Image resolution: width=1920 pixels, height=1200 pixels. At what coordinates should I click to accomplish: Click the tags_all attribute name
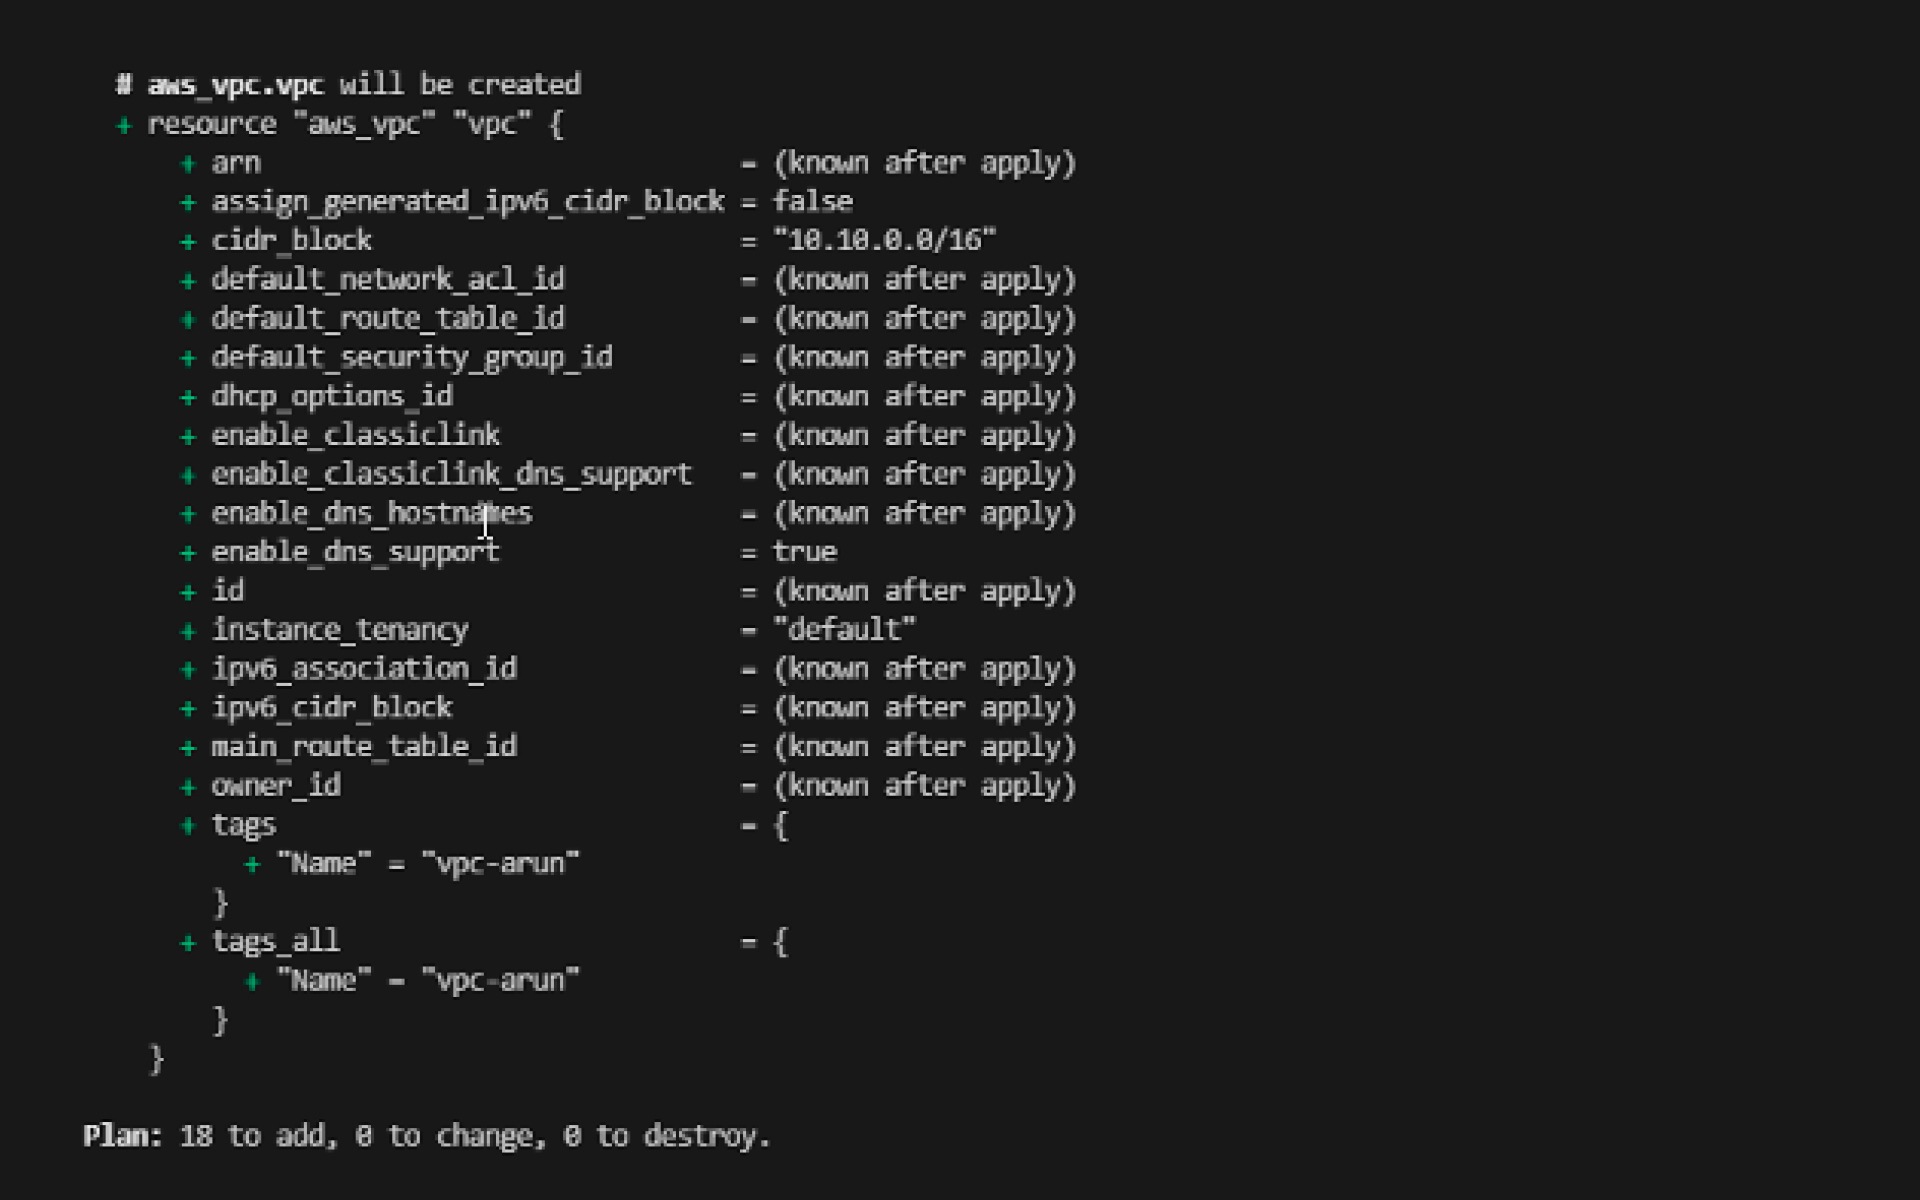(x=275, y=942)
